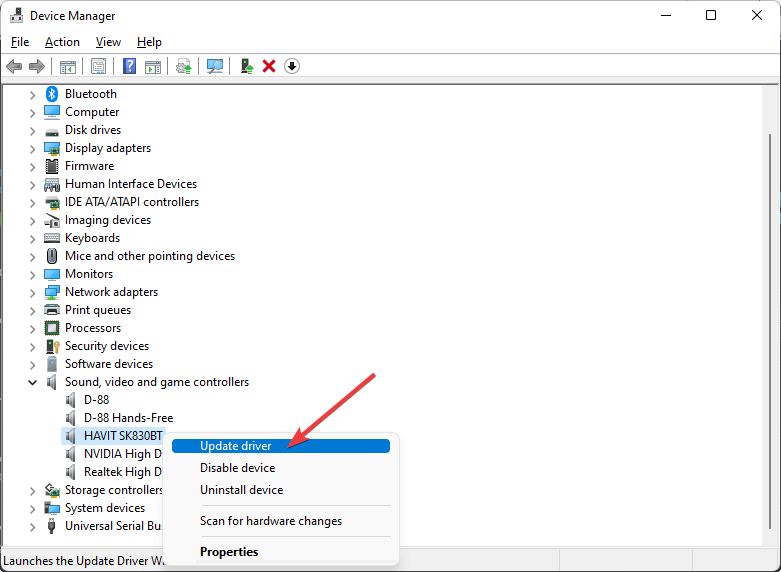Image resolution: width=781 pixels, height=572 pixels.
Task: Select Universal Serial Bus plug icon
Action: tap(51, 526)
